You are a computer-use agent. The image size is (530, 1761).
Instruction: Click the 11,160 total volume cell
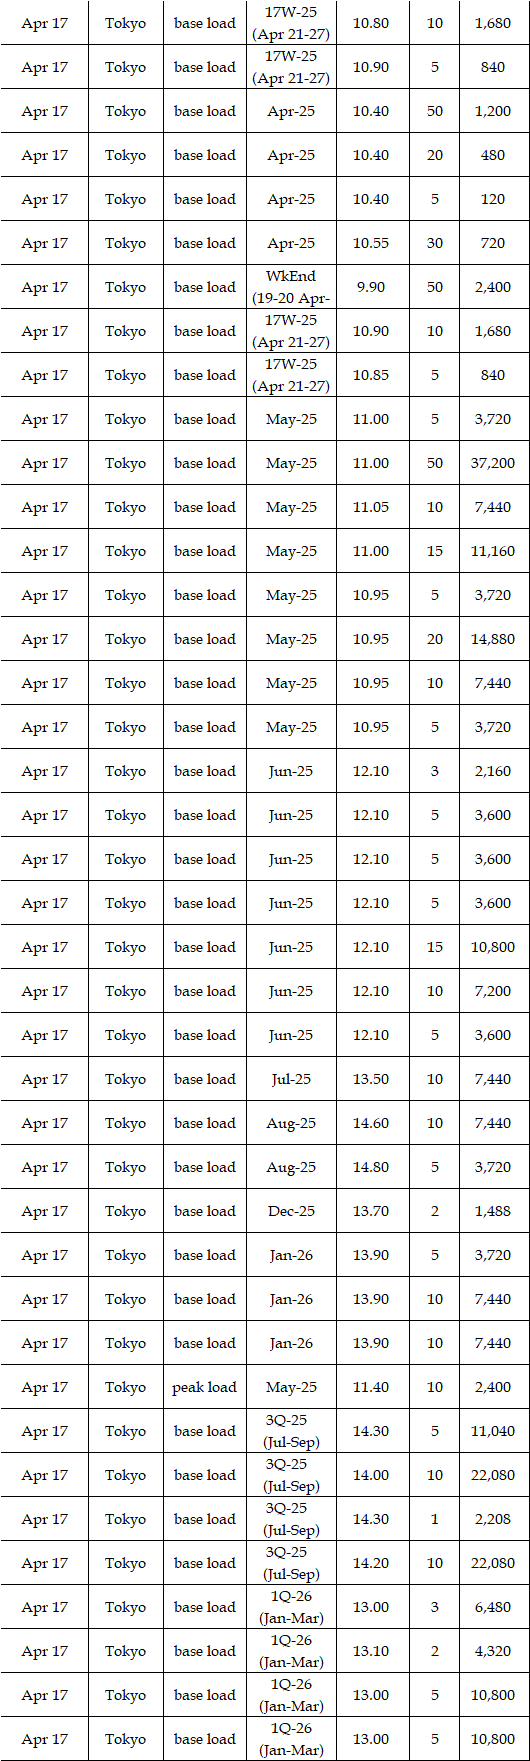(492, 551)
